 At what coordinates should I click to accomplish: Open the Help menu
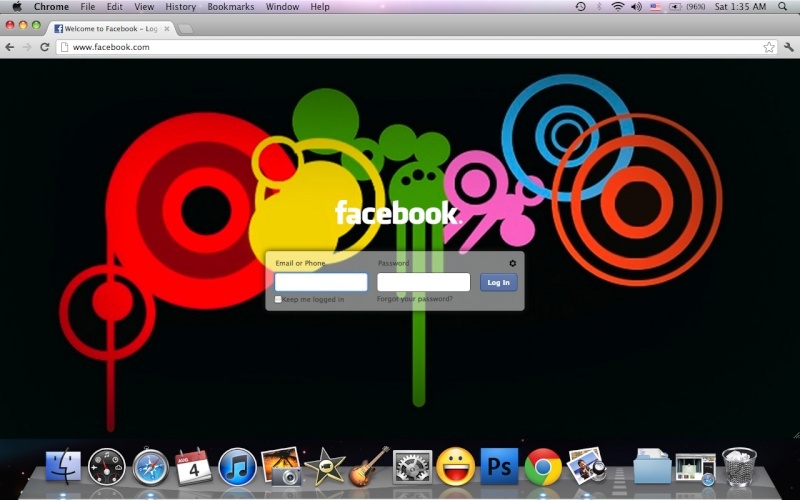pyautogui.click(x=320, y=7)
